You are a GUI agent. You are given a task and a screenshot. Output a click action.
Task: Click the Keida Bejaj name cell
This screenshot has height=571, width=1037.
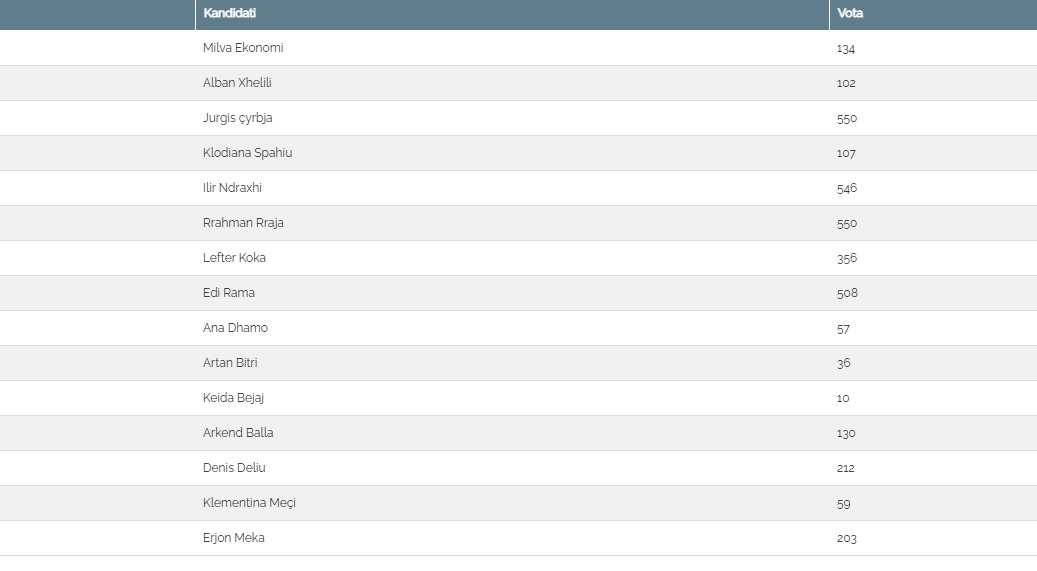tap(233, 398)
